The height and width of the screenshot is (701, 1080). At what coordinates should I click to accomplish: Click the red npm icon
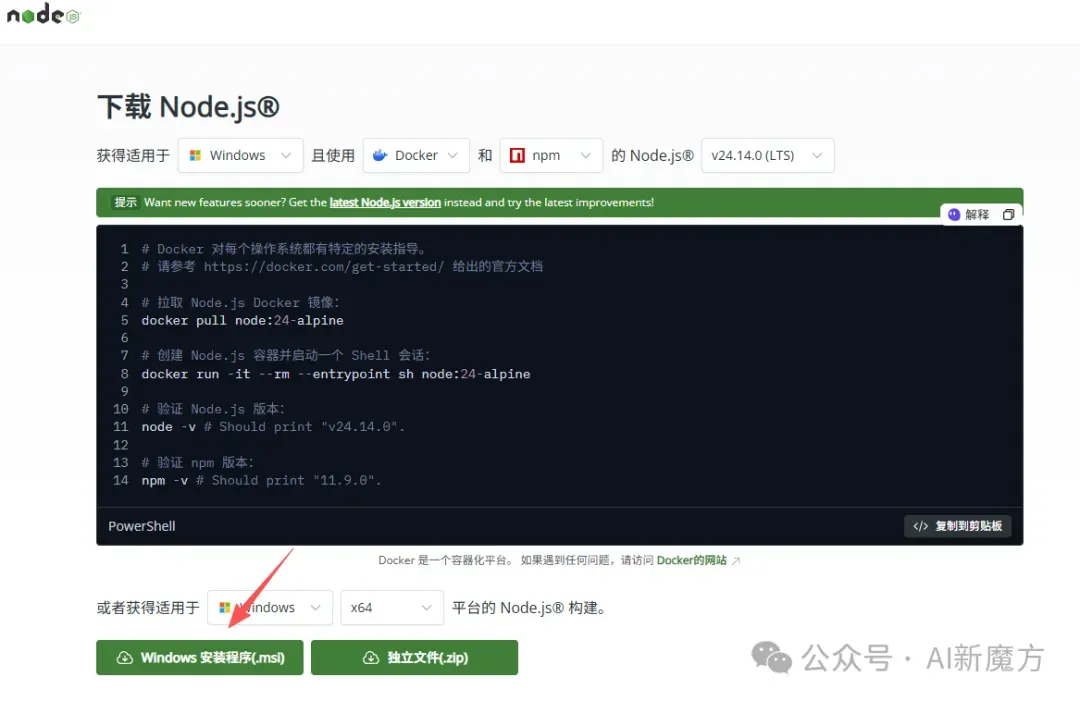pyautogui.click(x=517, y=156)
